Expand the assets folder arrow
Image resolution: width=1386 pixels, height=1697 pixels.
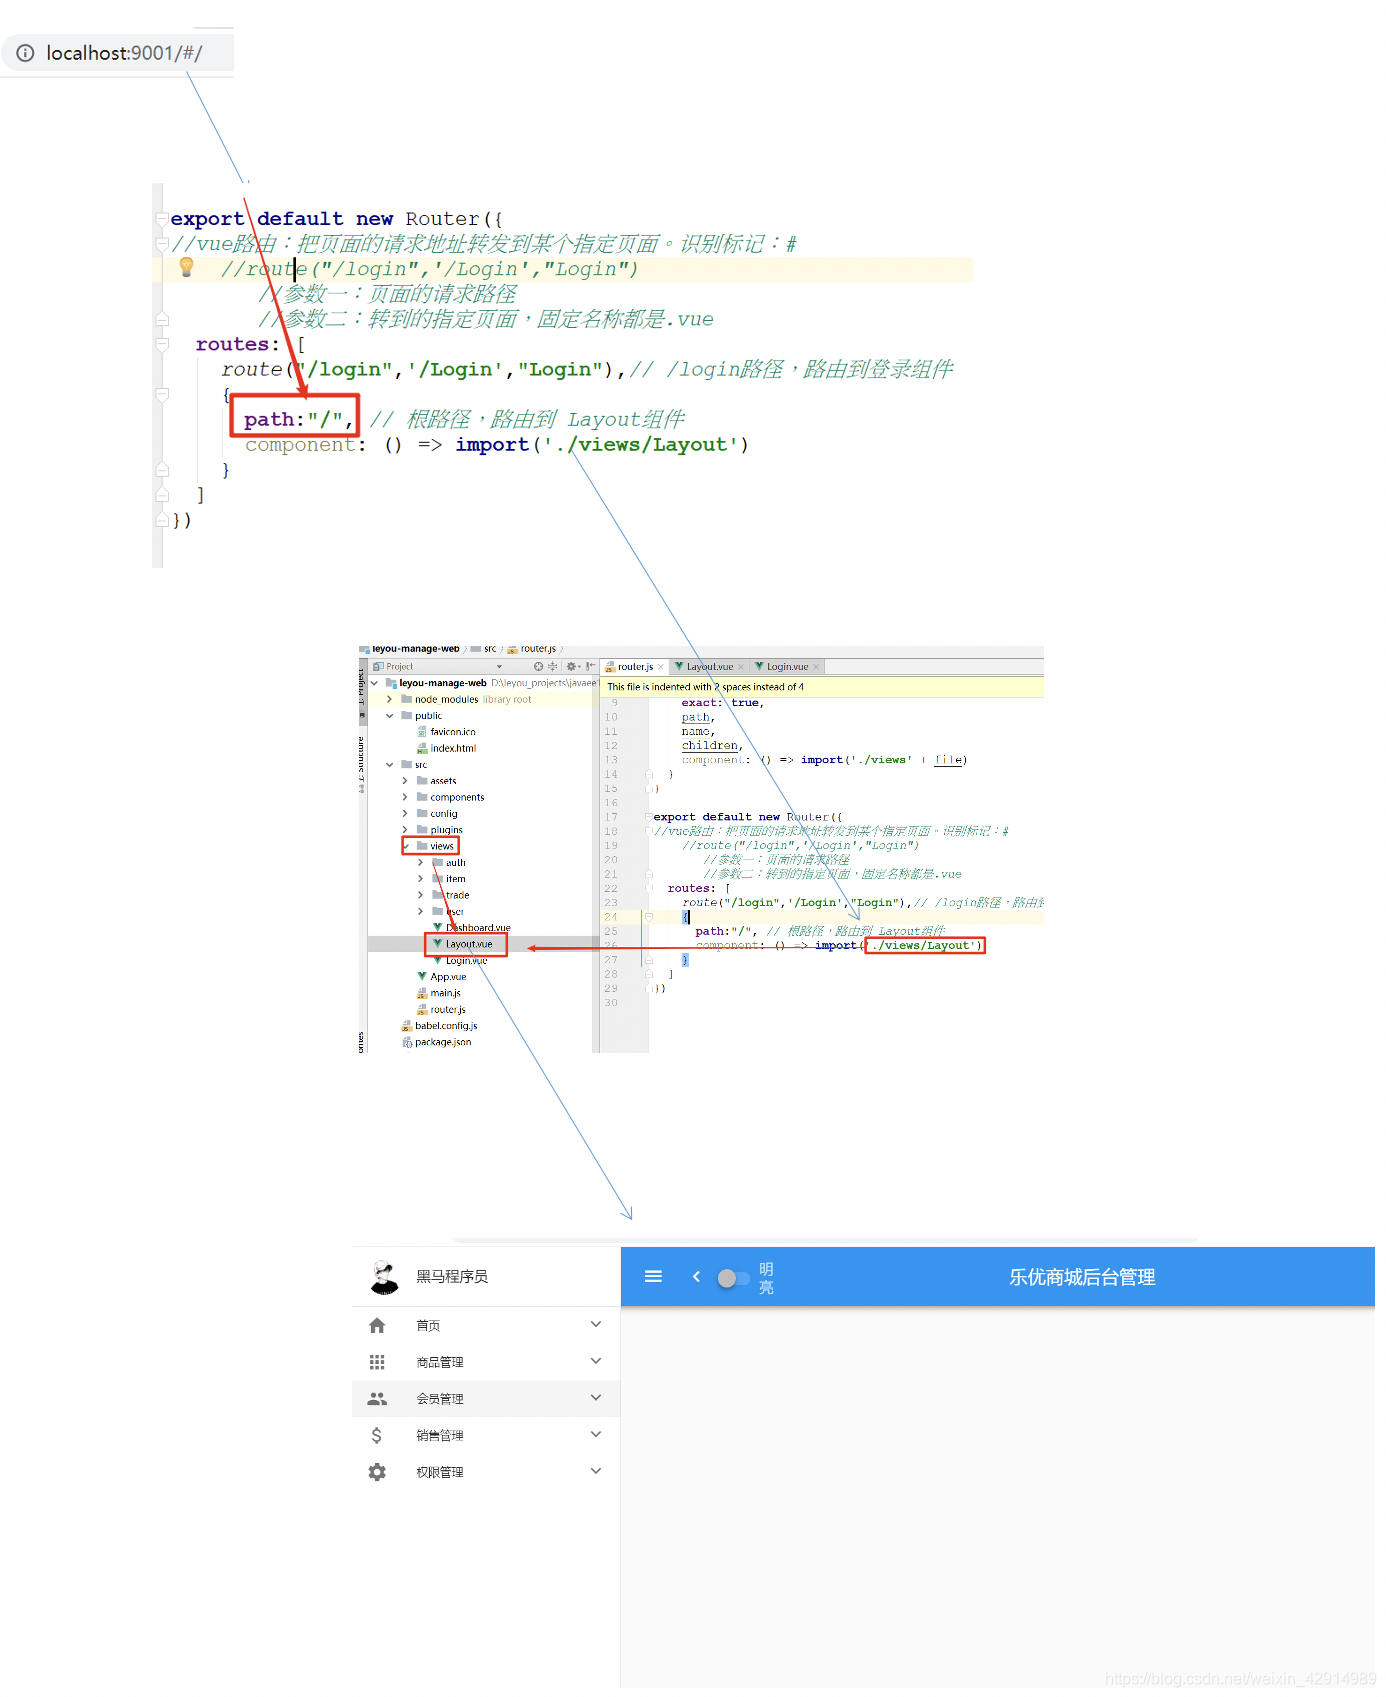pos(405,781)
